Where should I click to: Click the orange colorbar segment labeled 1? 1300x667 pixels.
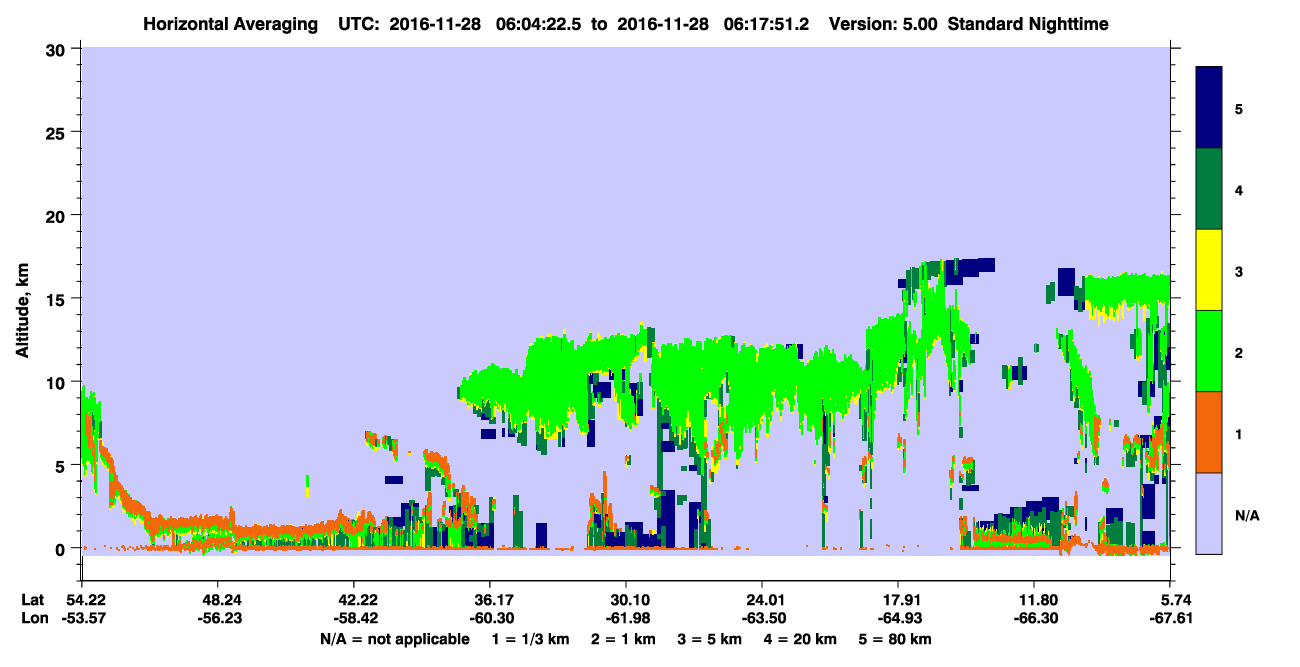[x=1209, y=432]
